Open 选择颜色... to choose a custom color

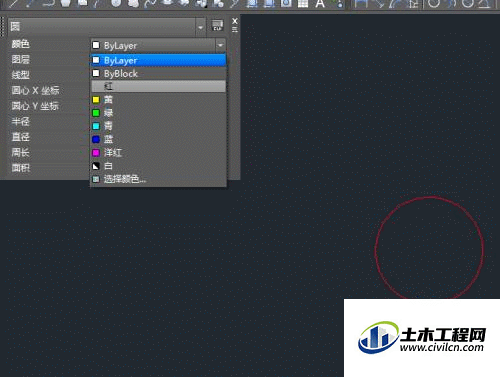point(158,179)
